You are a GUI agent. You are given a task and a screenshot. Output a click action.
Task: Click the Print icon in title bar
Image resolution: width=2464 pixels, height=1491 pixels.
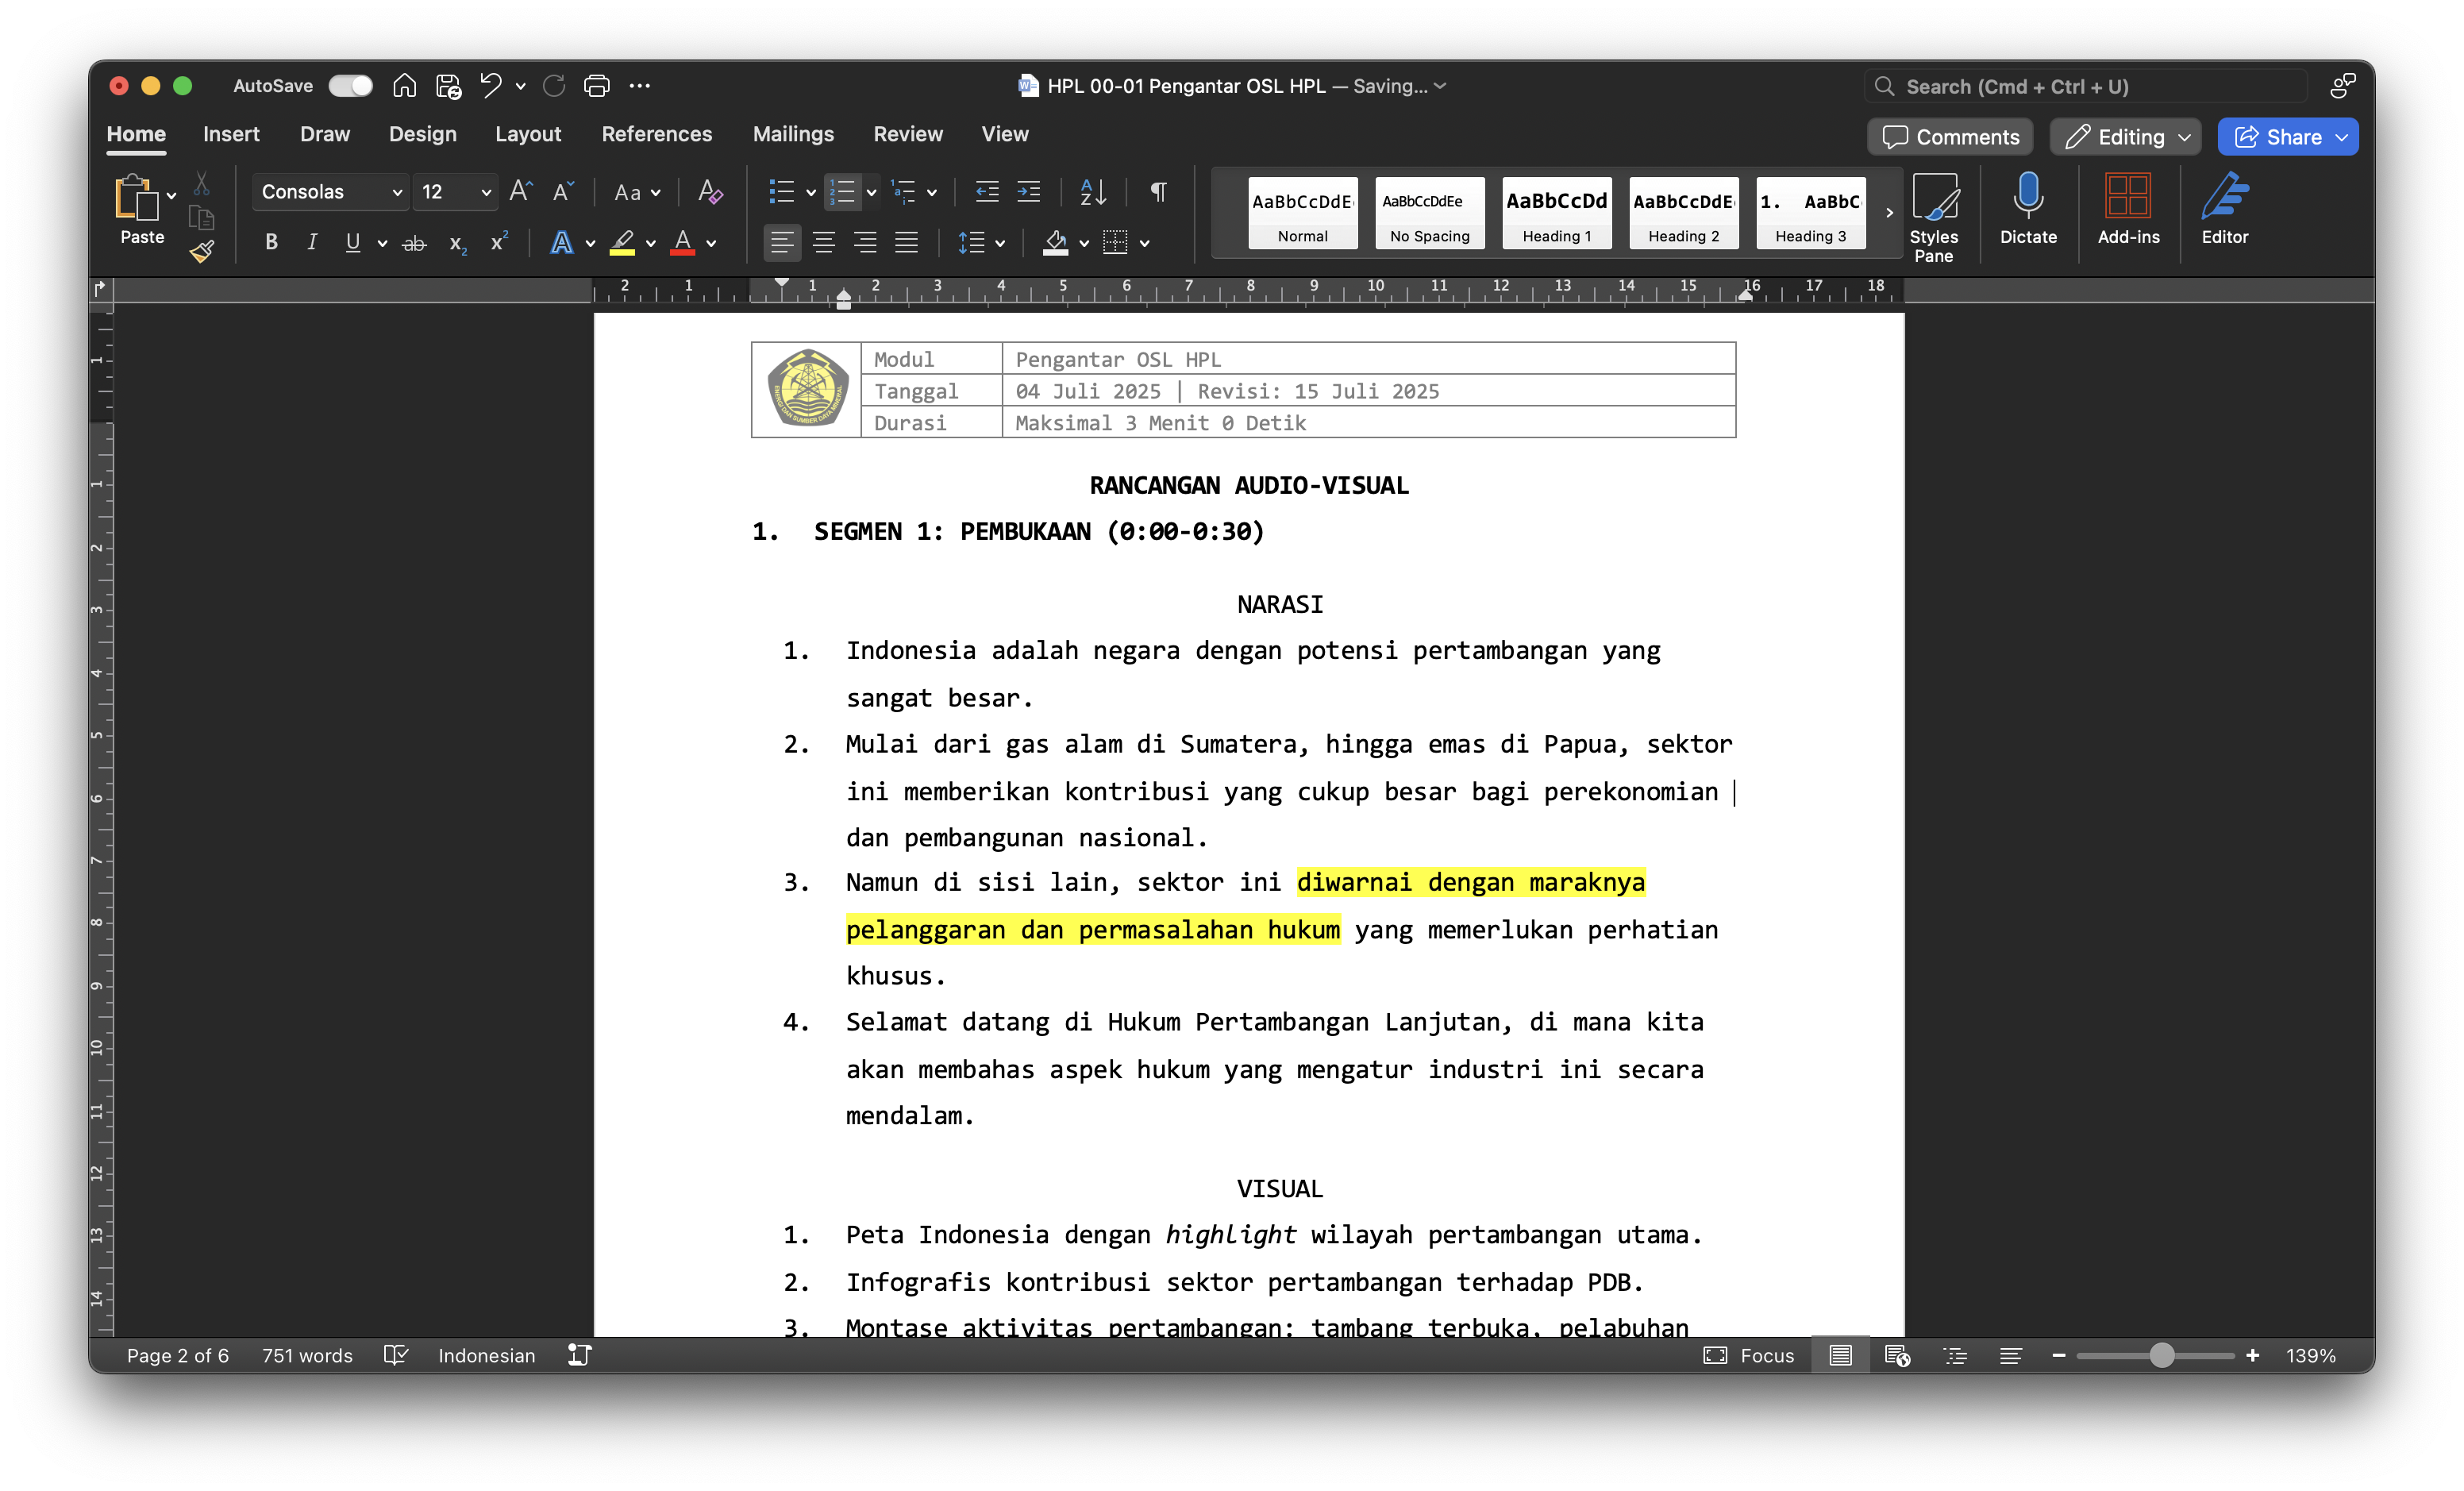(x=596, y=86)
